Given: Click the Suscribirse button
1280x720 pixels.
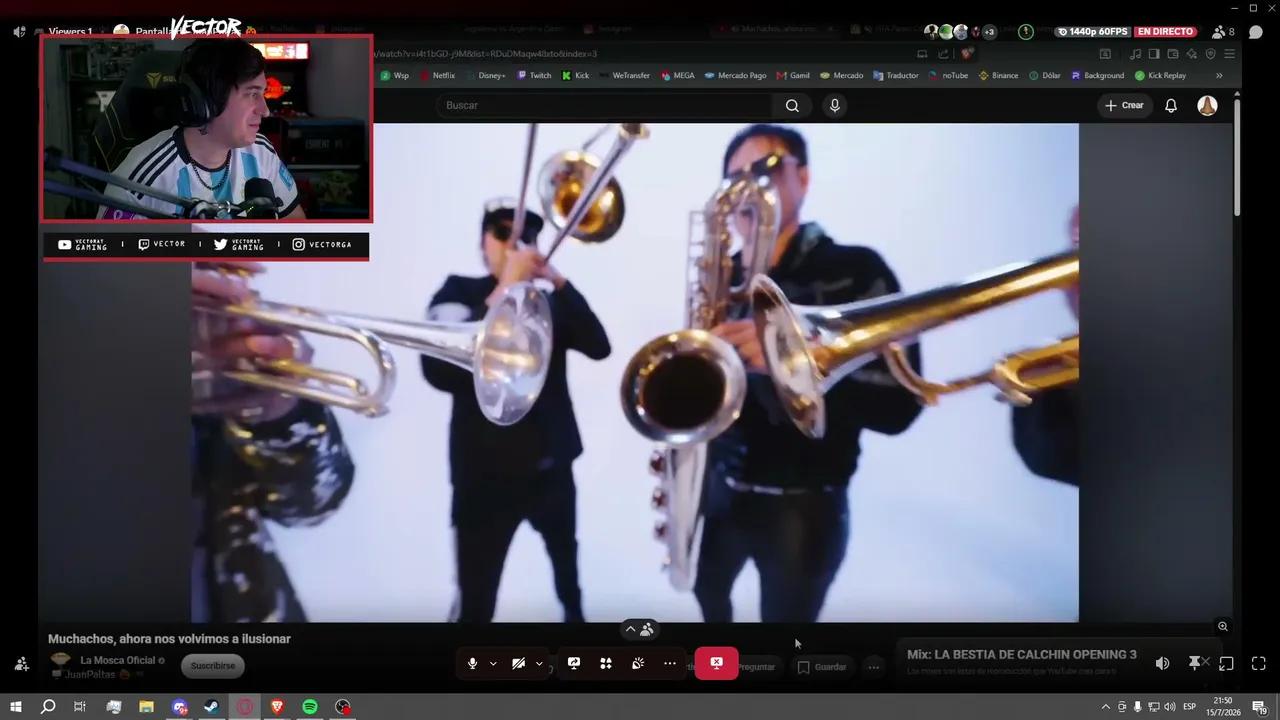Looking at the screenshot, I should point(213,666).
